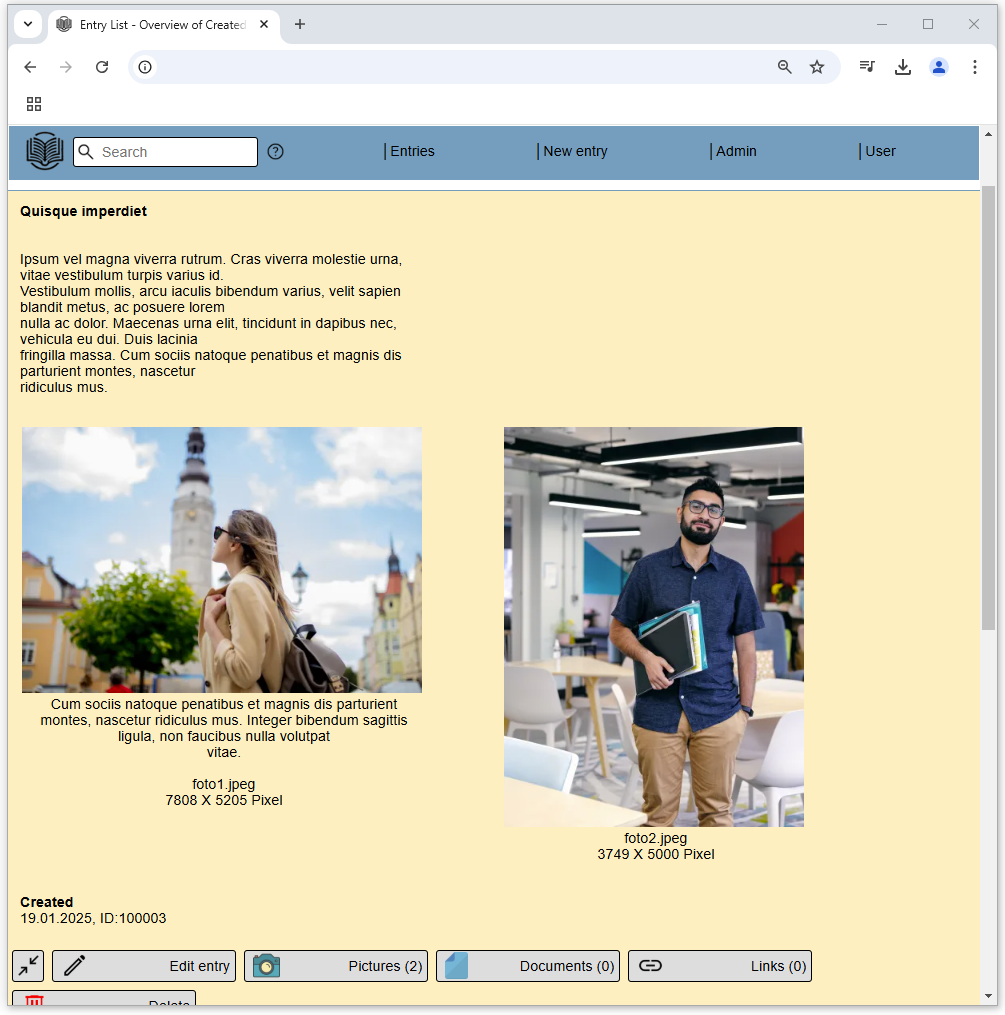Image resolution: width=1005 pixels, height=1015 pixels.
Task: Click into the Search input field
Action: [x=166, y=151]
